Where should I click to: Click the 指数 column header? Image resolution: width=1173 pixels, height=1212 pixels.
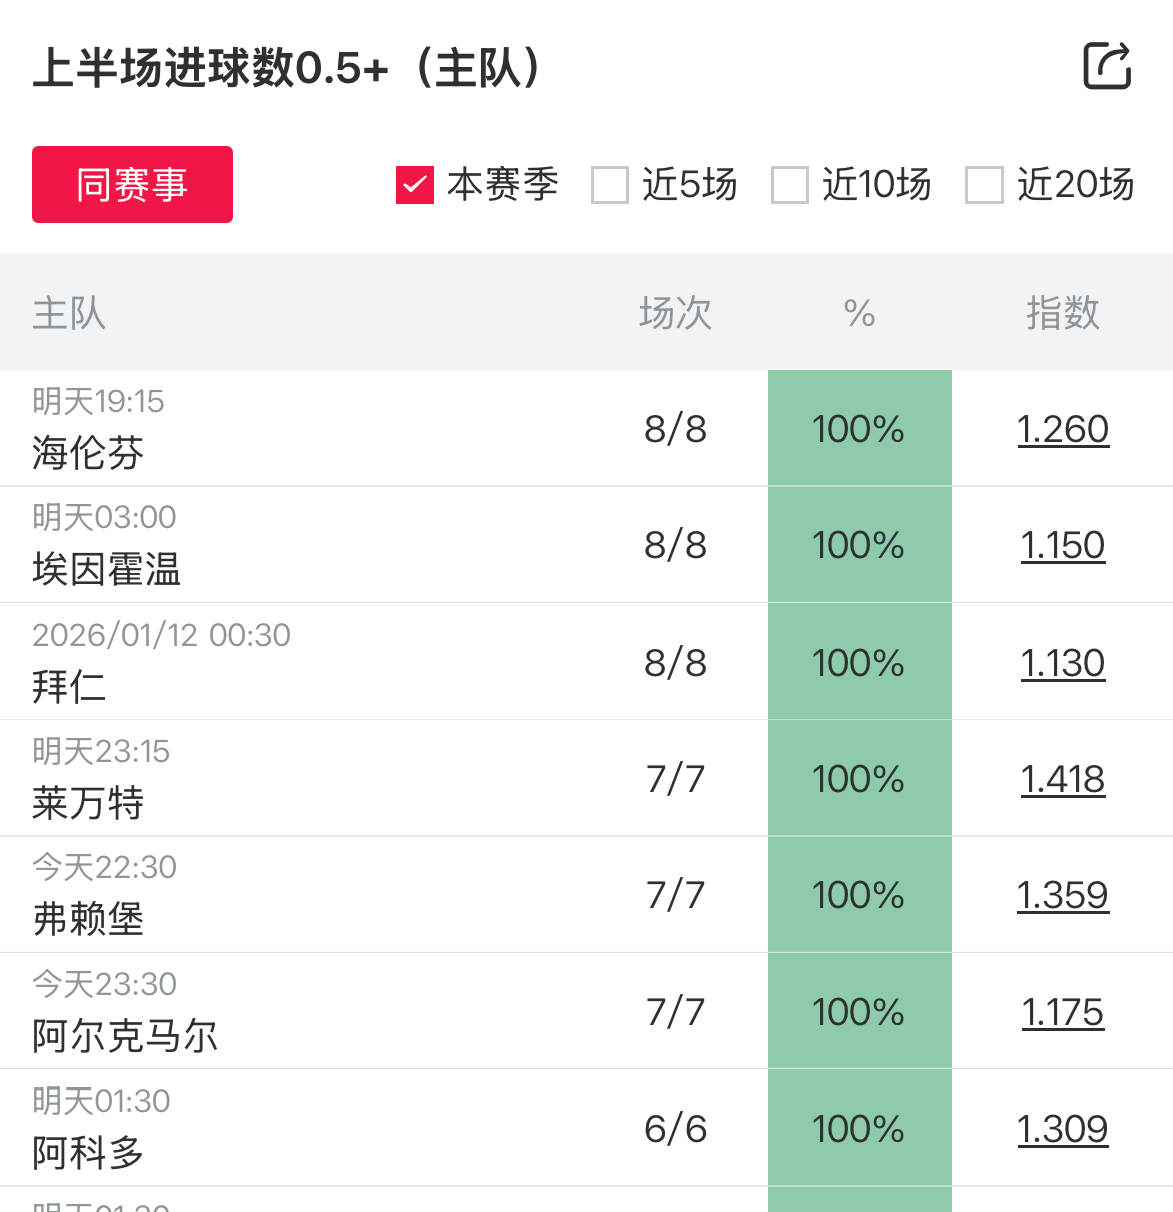(x=1062, y=313)
